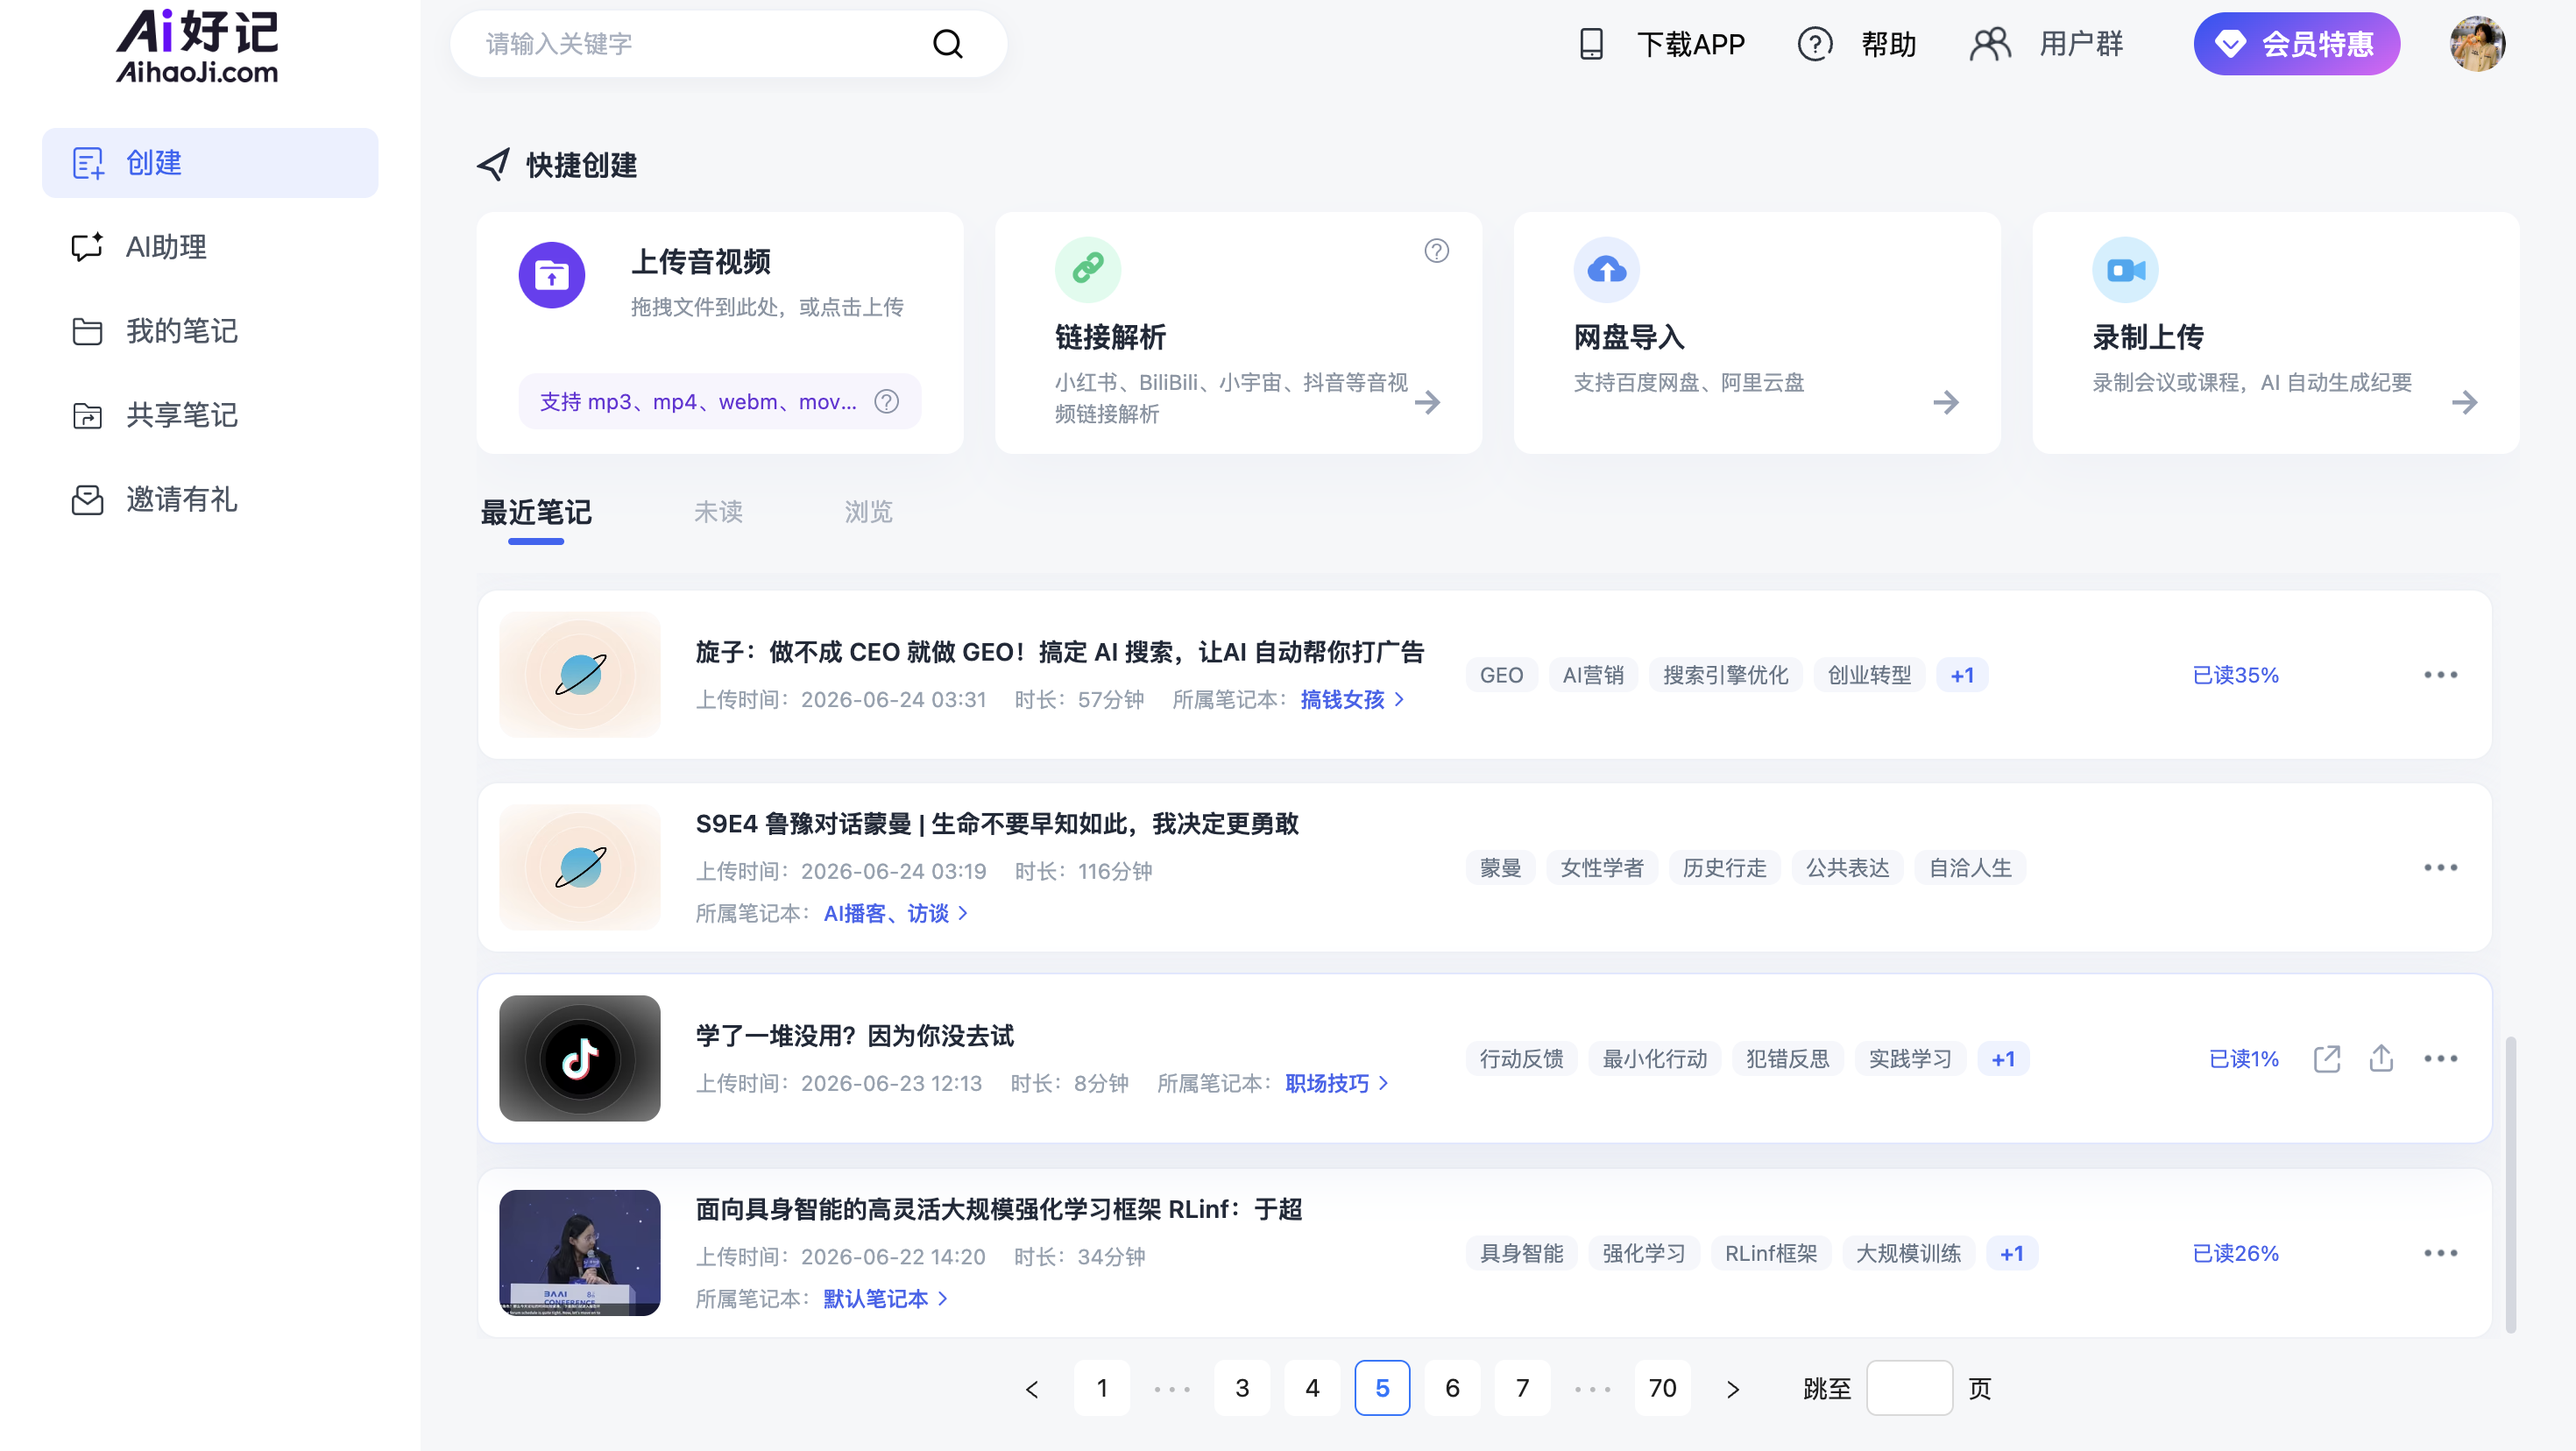2576x1451 pixels.
Task: Open more options for 学了一堆没用 note
Action: (2440, 1058)
